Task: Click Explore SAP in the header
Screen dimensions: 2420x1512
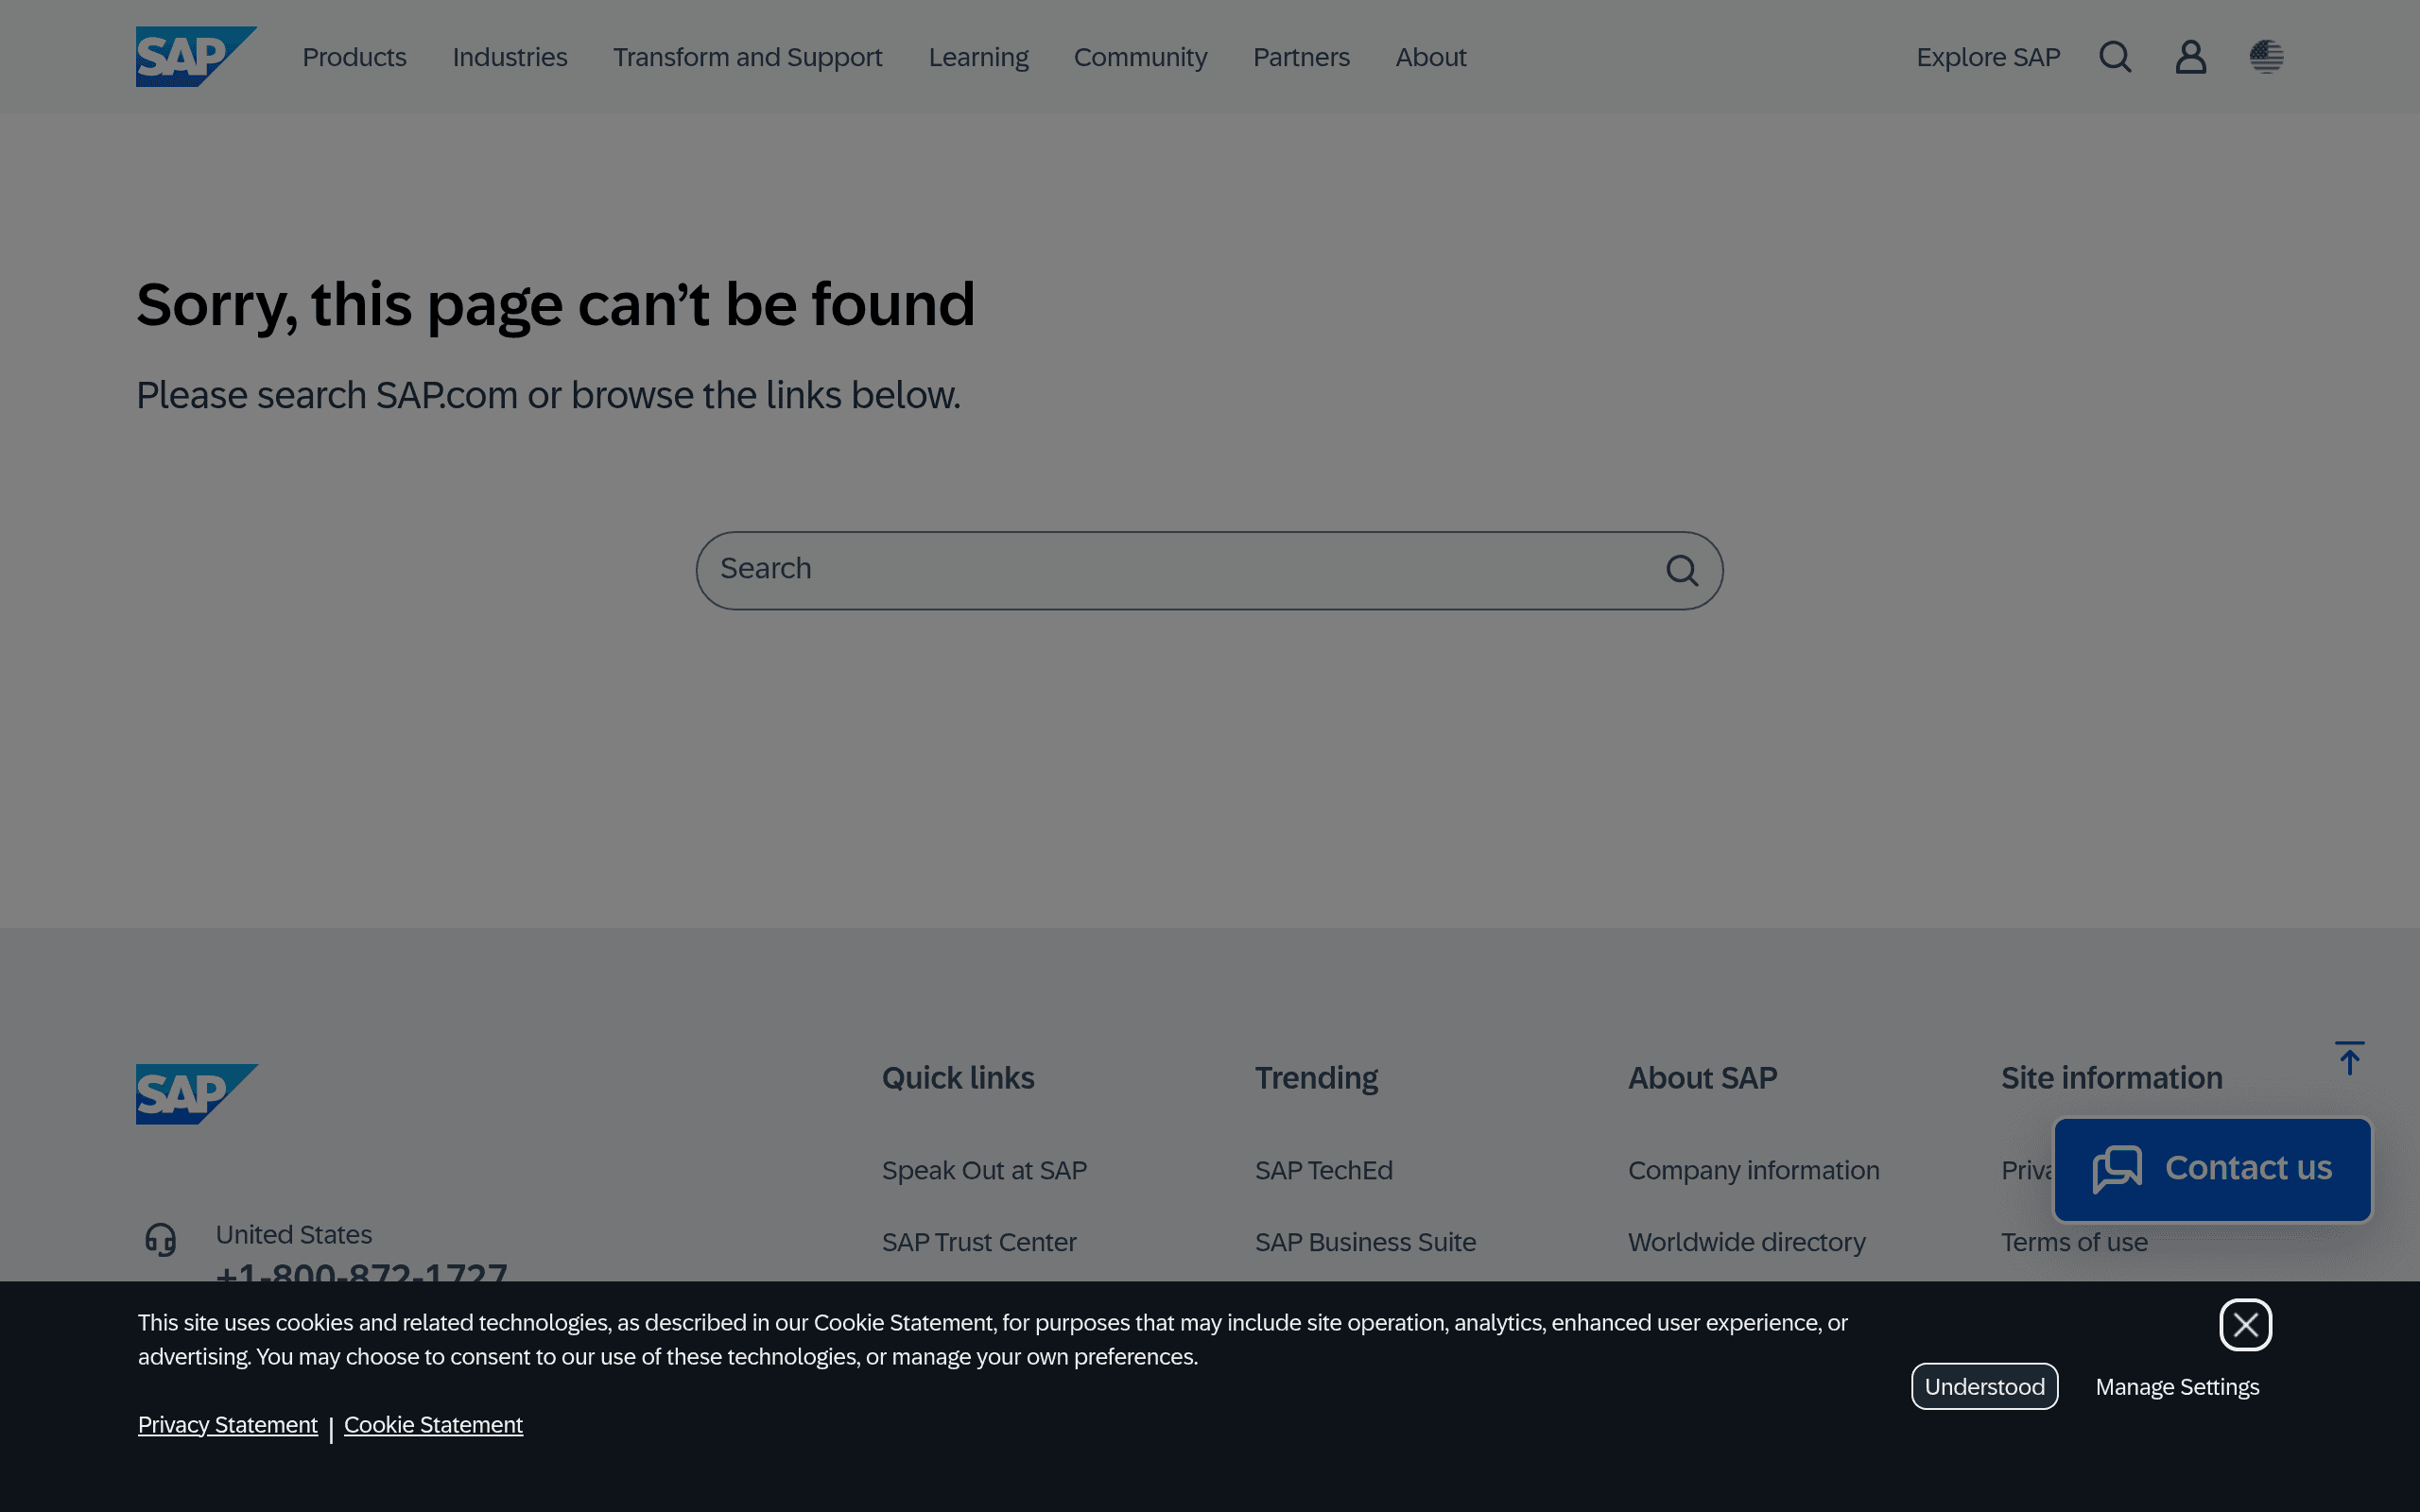Action: (1988, 57)
